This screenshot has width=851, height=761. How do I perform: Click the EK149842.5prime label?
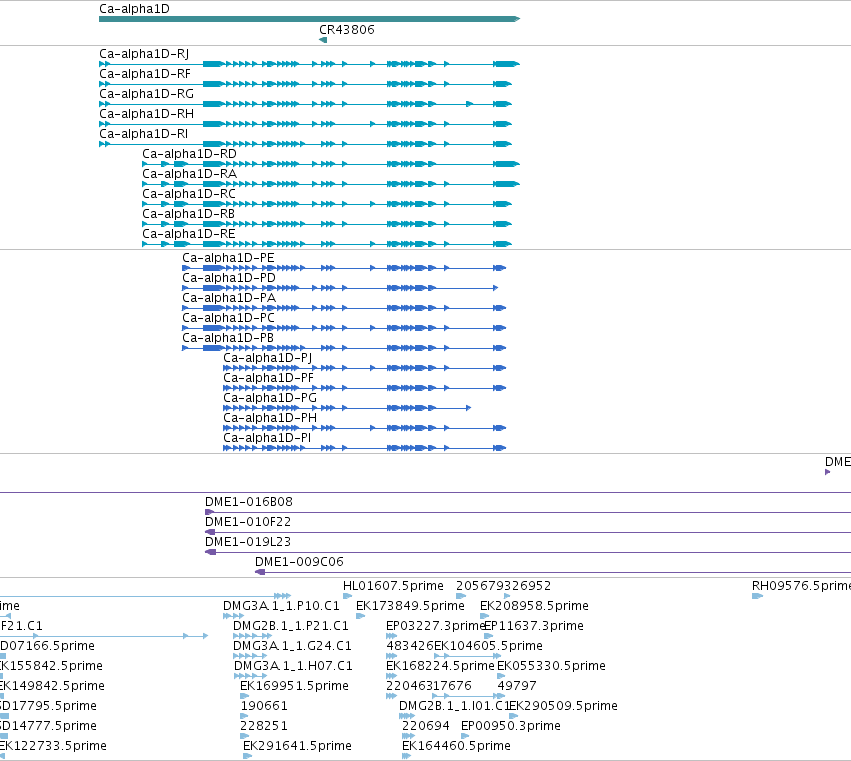[x=52, y=687]
